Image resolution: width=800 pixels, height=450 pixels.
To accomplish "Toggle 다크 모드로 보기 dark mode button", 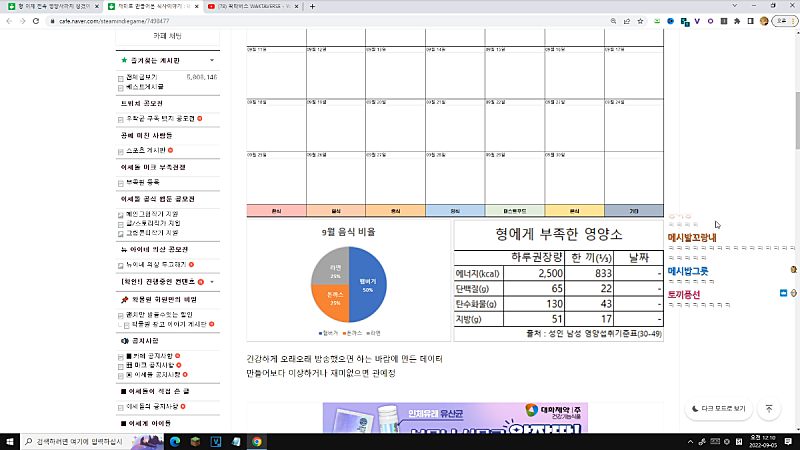I will tap(718, 409).
